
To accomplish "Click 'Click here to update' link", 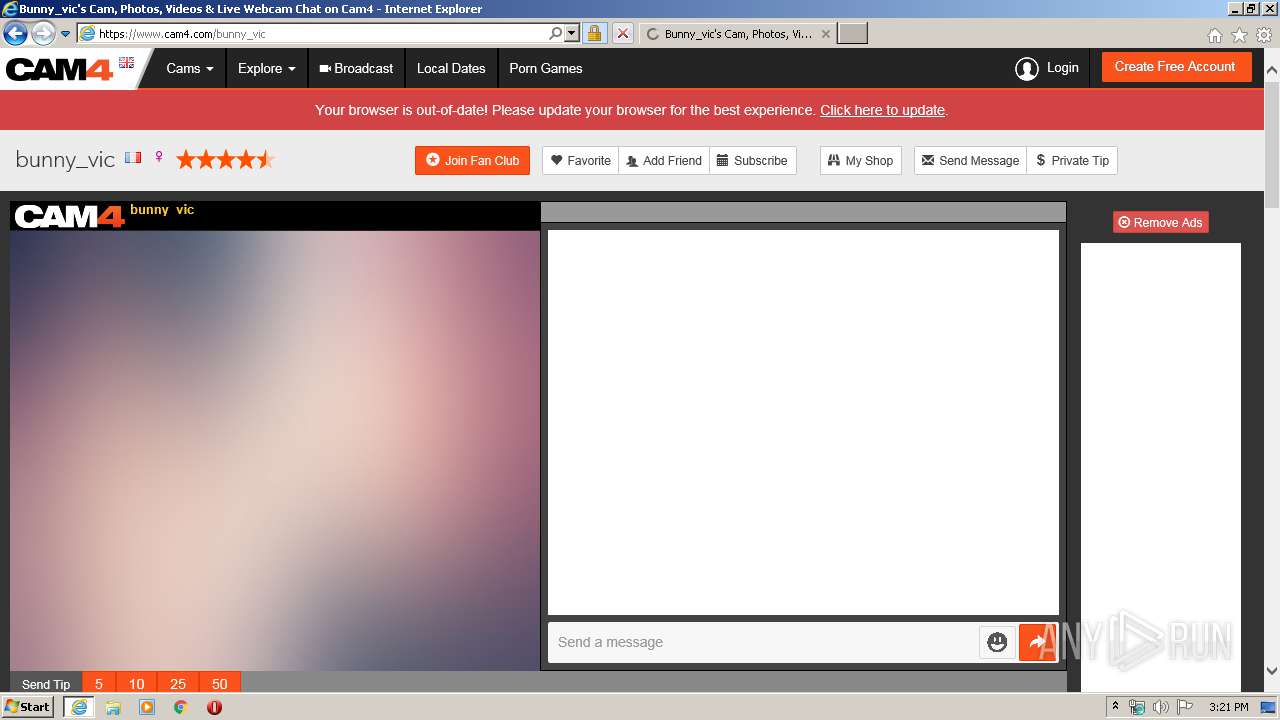I will (x=883, y=110).
